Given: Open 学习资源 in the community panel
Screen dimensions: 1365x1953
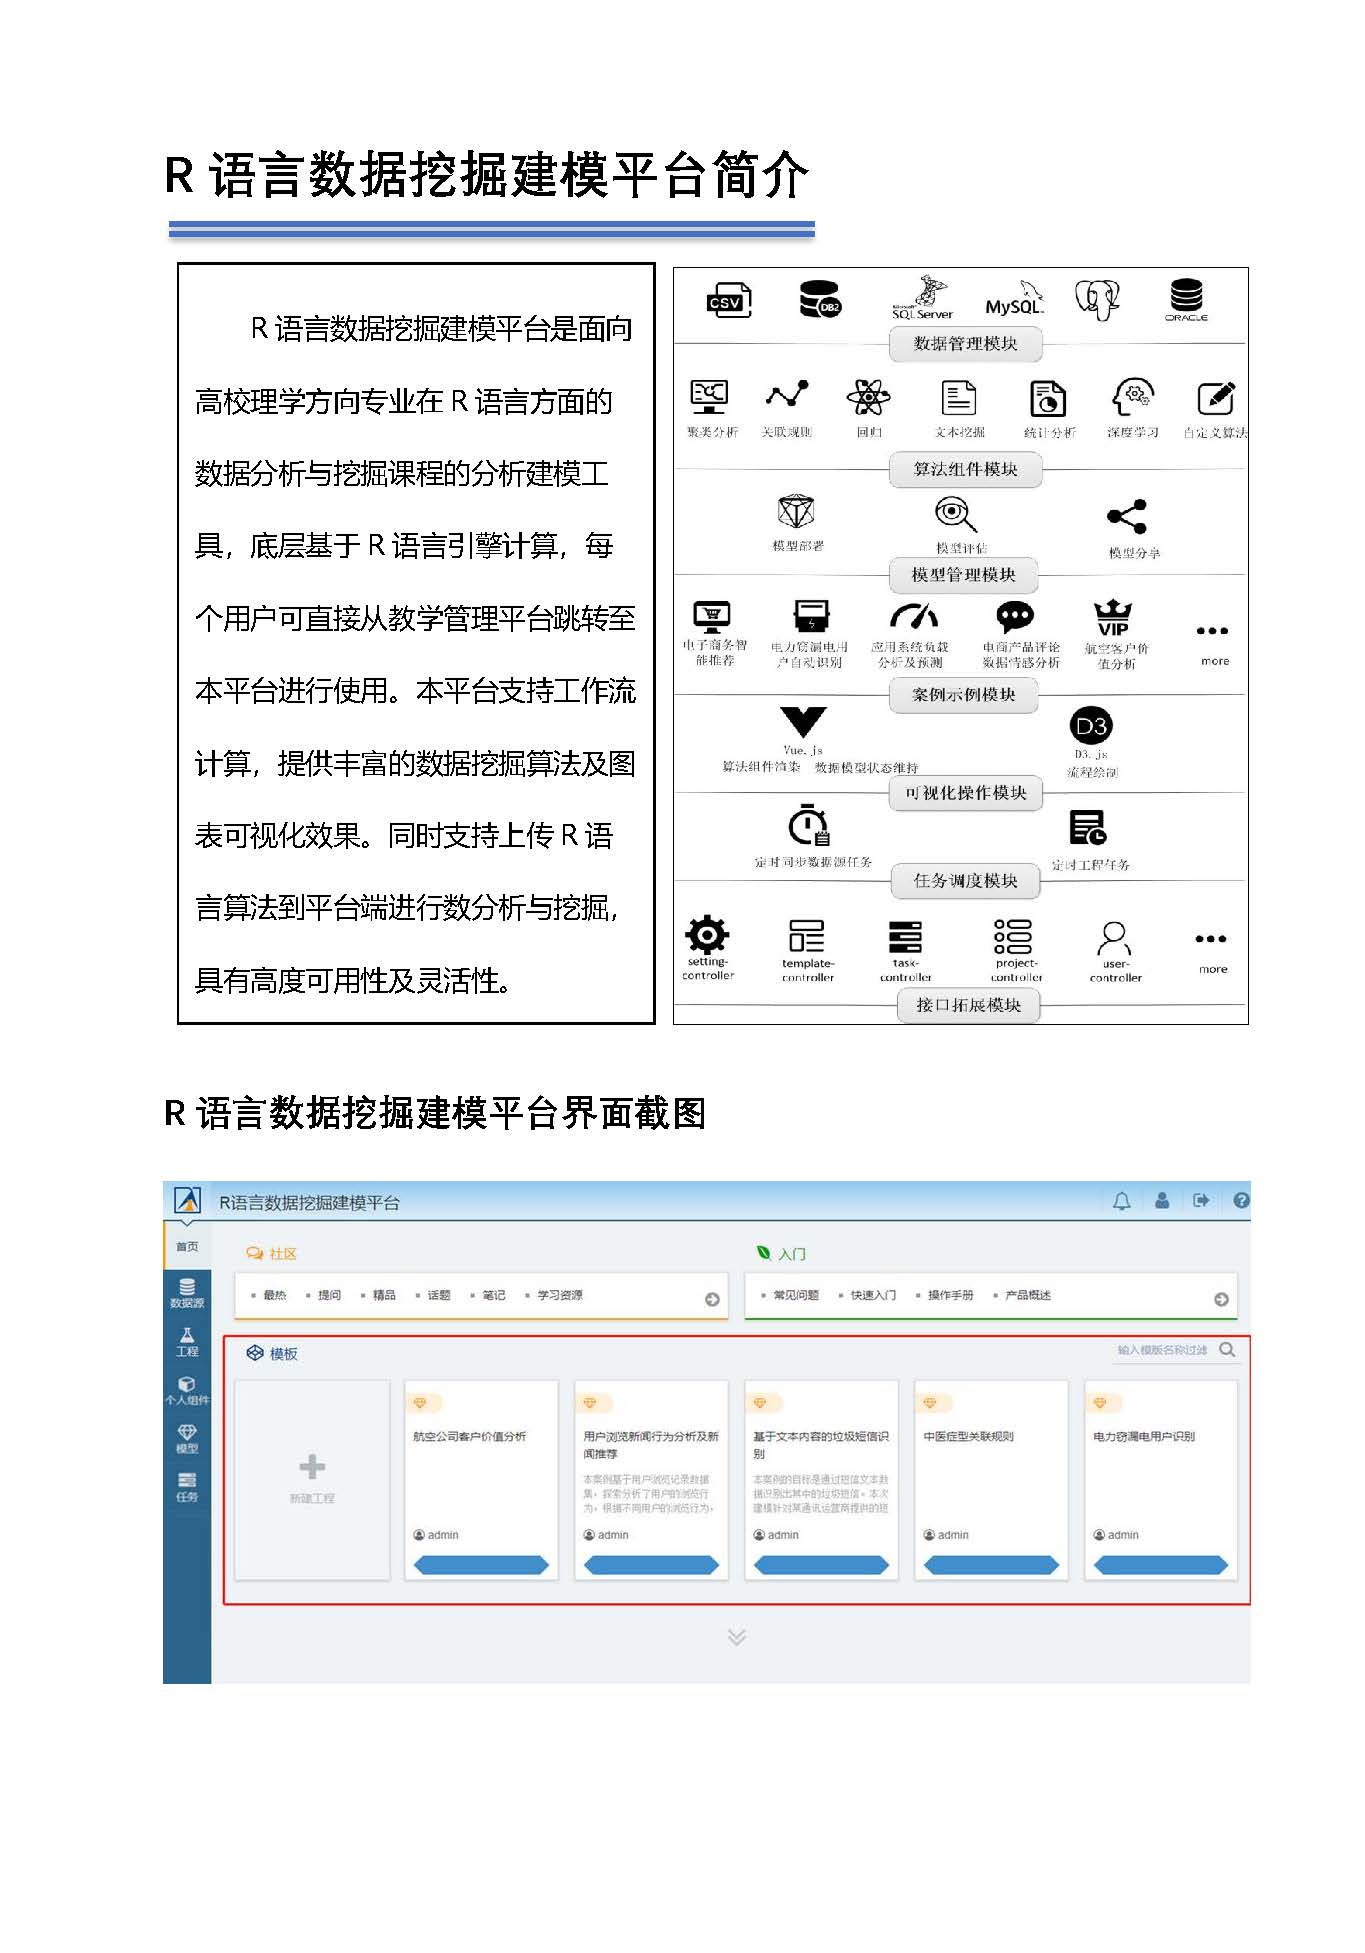Looking at the screenshot, I should click(x=560, y=1295).
